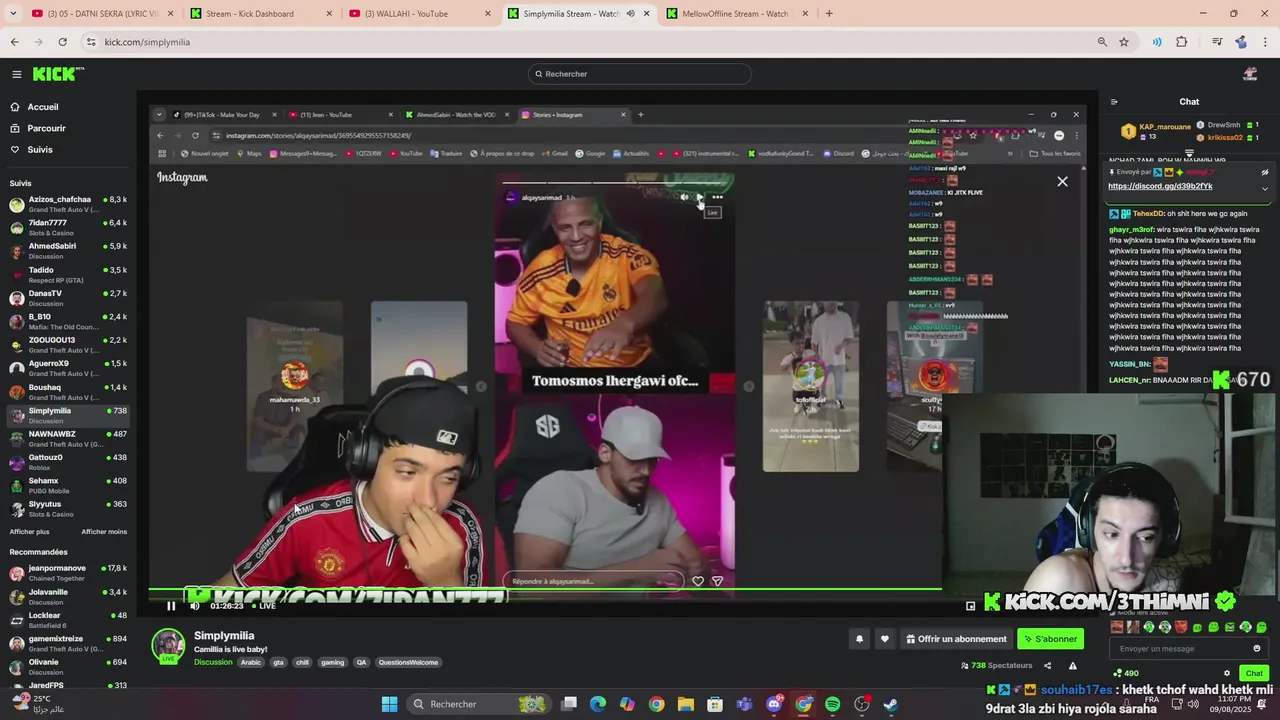Screen dimensions: 1280x720
Task: Open the Kick hamburger sidebar menu
Action: (x=16, y=74)
